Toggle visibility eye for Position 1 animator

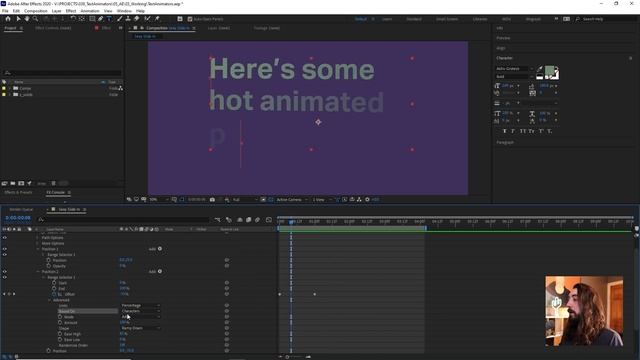pos(4,249)
